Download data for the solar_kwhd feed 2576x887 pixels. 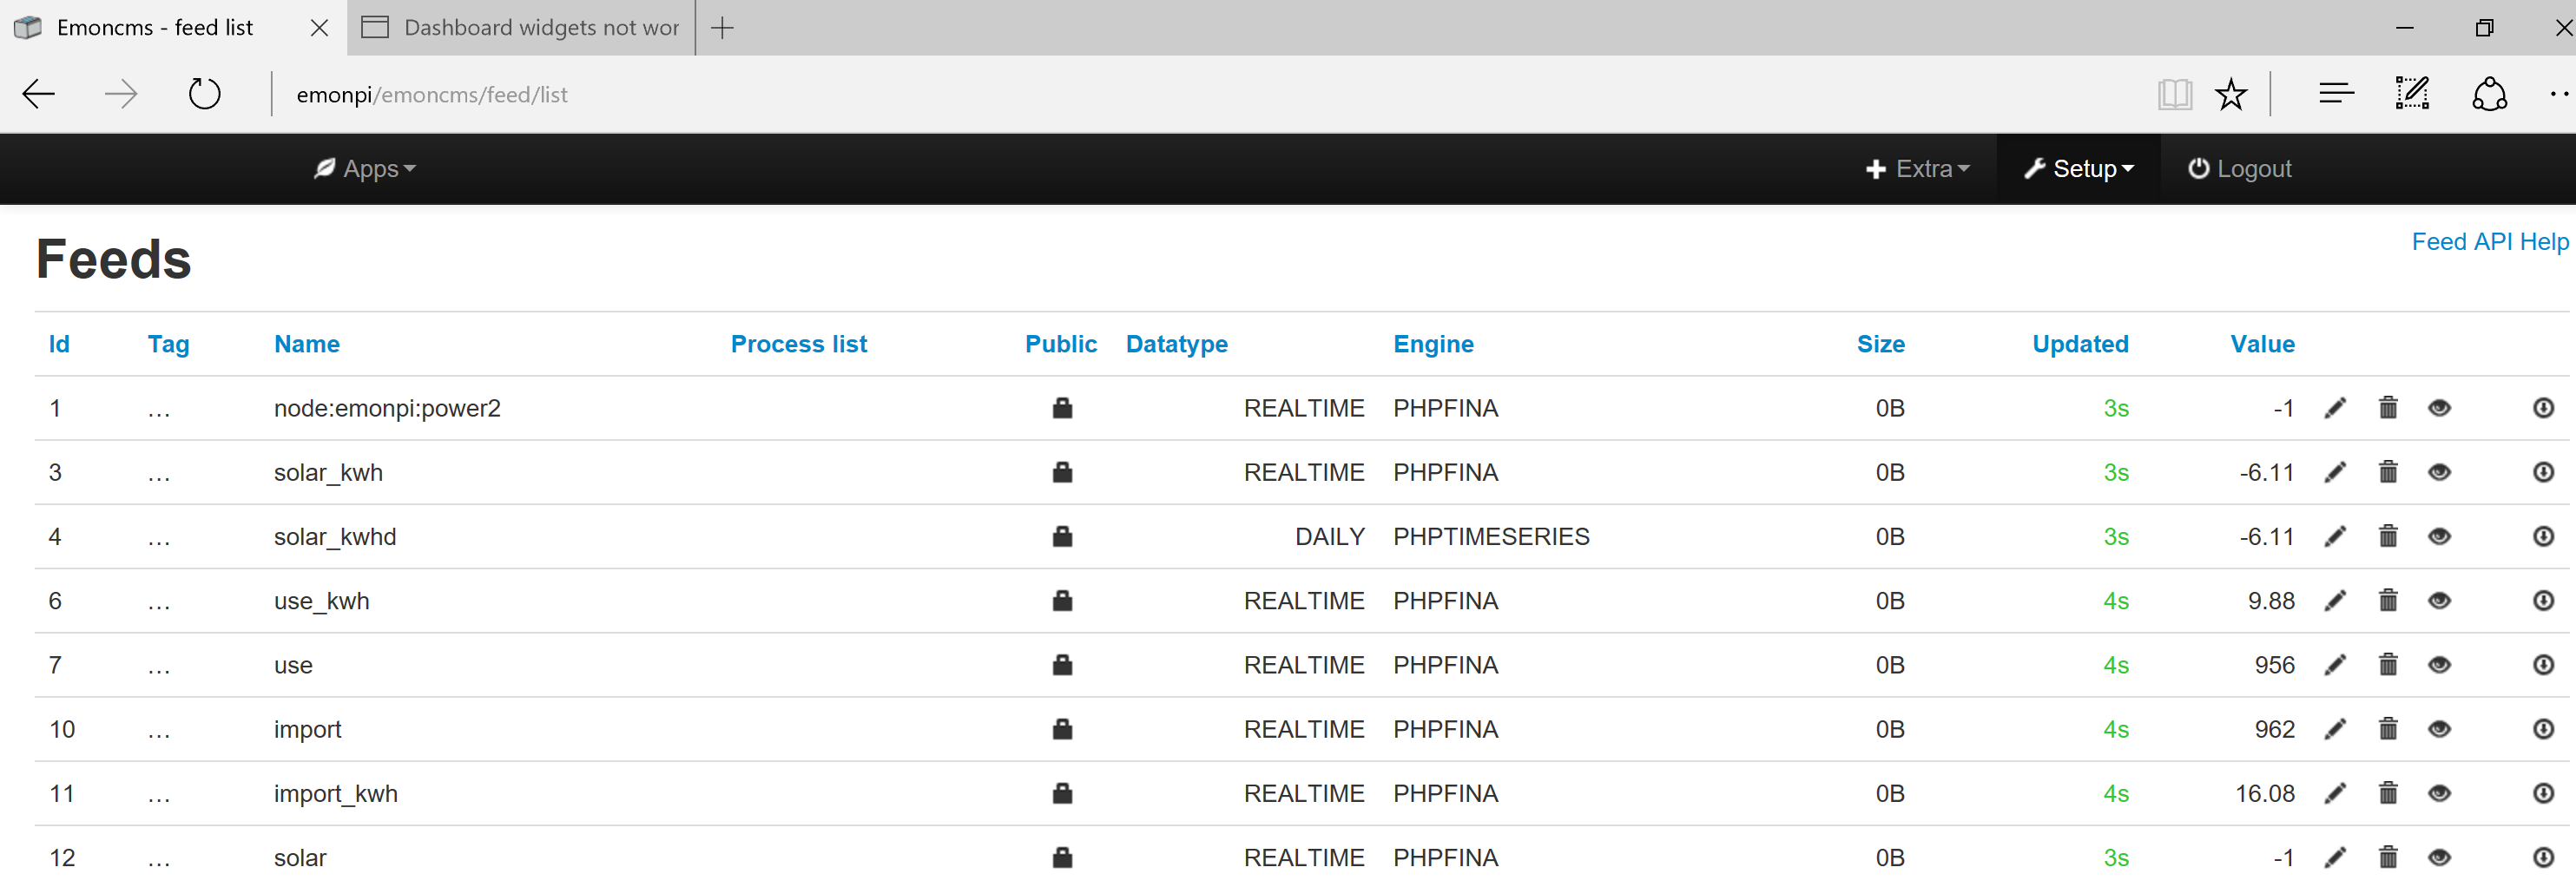pos(2543,537)
